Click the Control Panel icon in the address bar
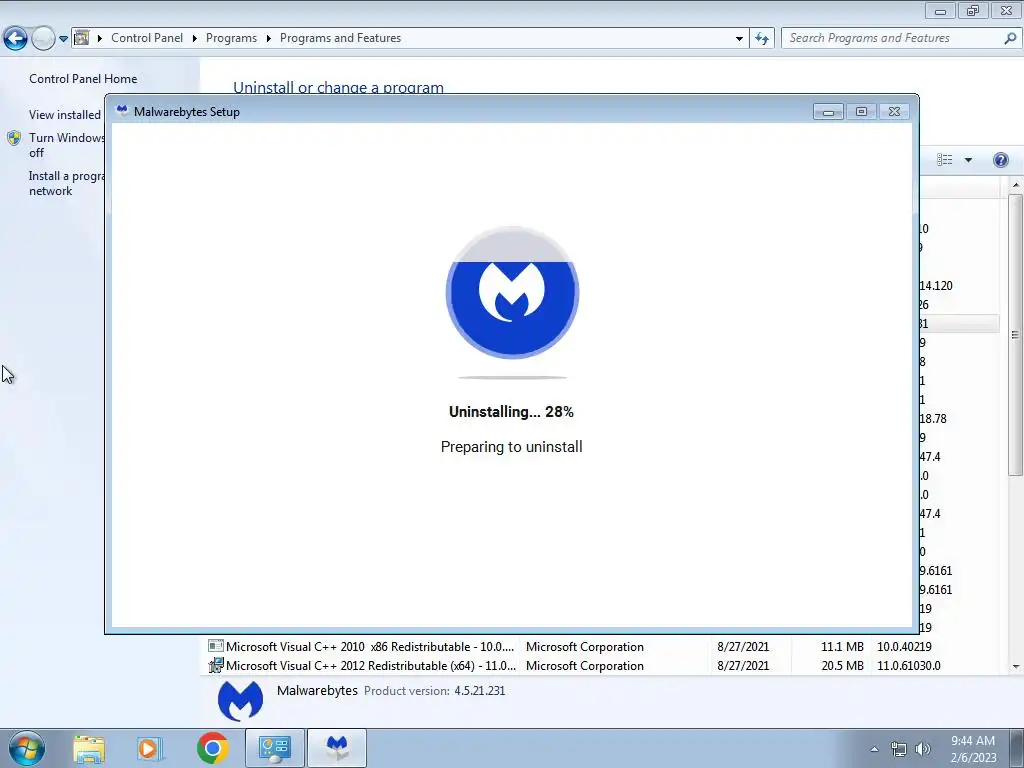The height and width of the screenshot is (768, 1024). (82, 38)
